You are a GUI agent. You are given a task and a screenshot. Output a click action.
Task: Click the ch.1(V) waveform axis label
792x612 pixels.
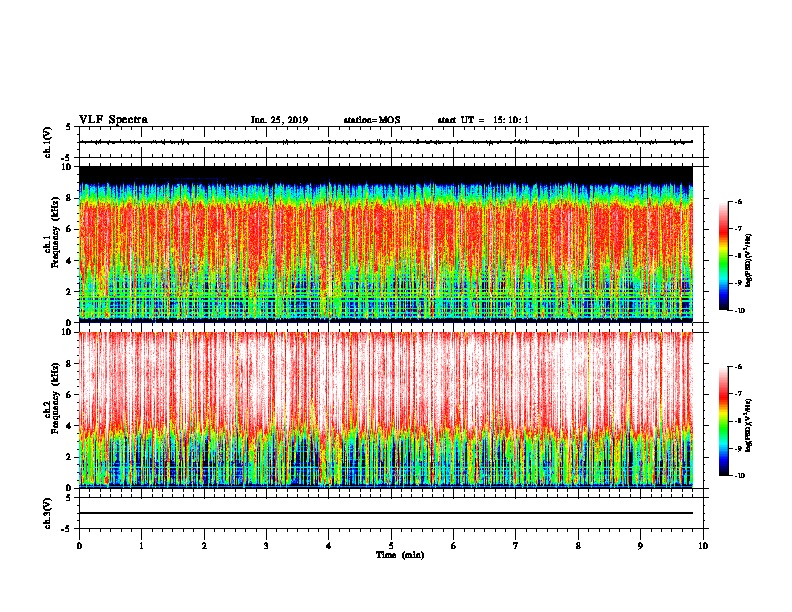(48, 142)
